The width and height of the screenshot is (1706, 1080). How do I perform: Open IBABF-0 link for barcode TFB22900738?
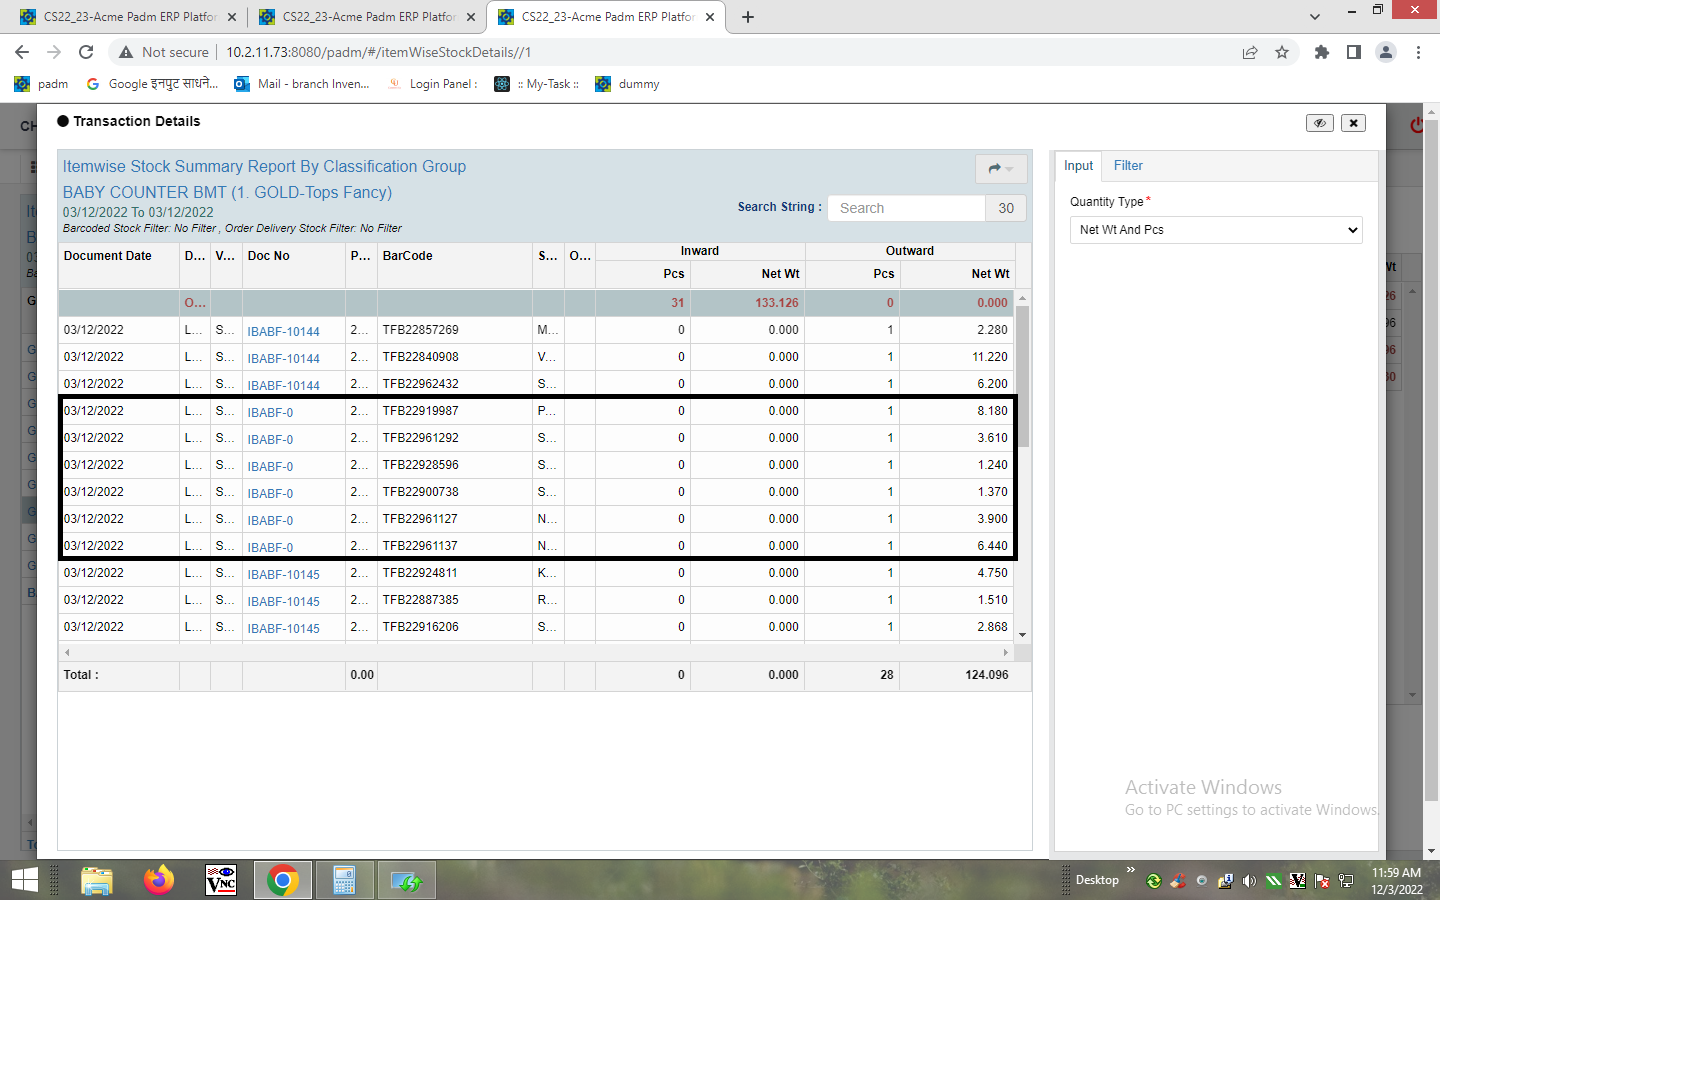click(270, 494)
